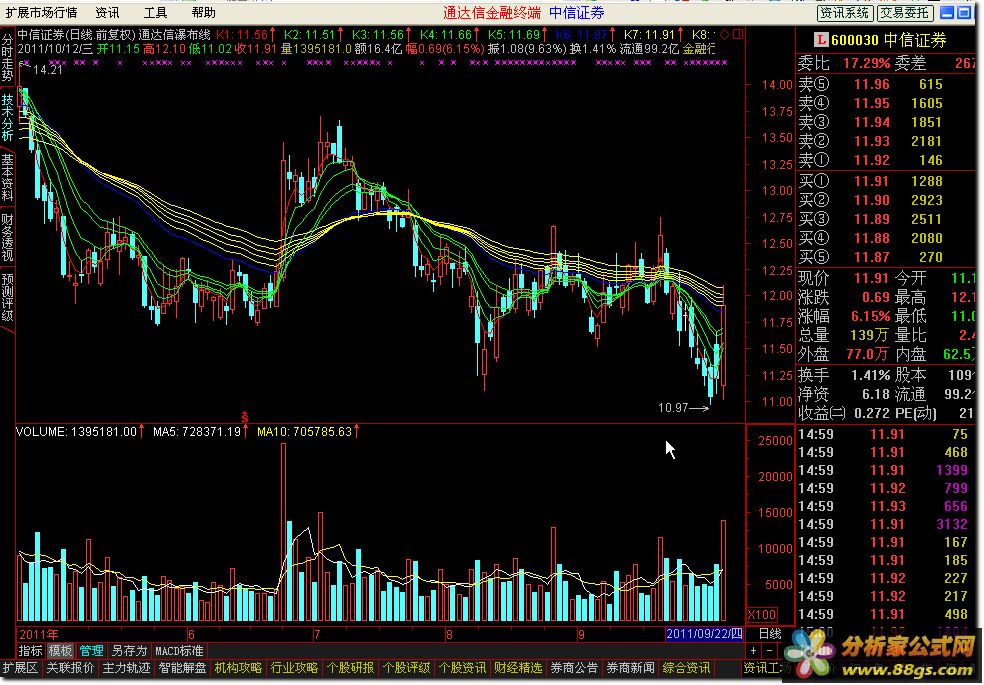Click the 买① 11.91 order book row
984x685 pixels.
tap(886, 181)
